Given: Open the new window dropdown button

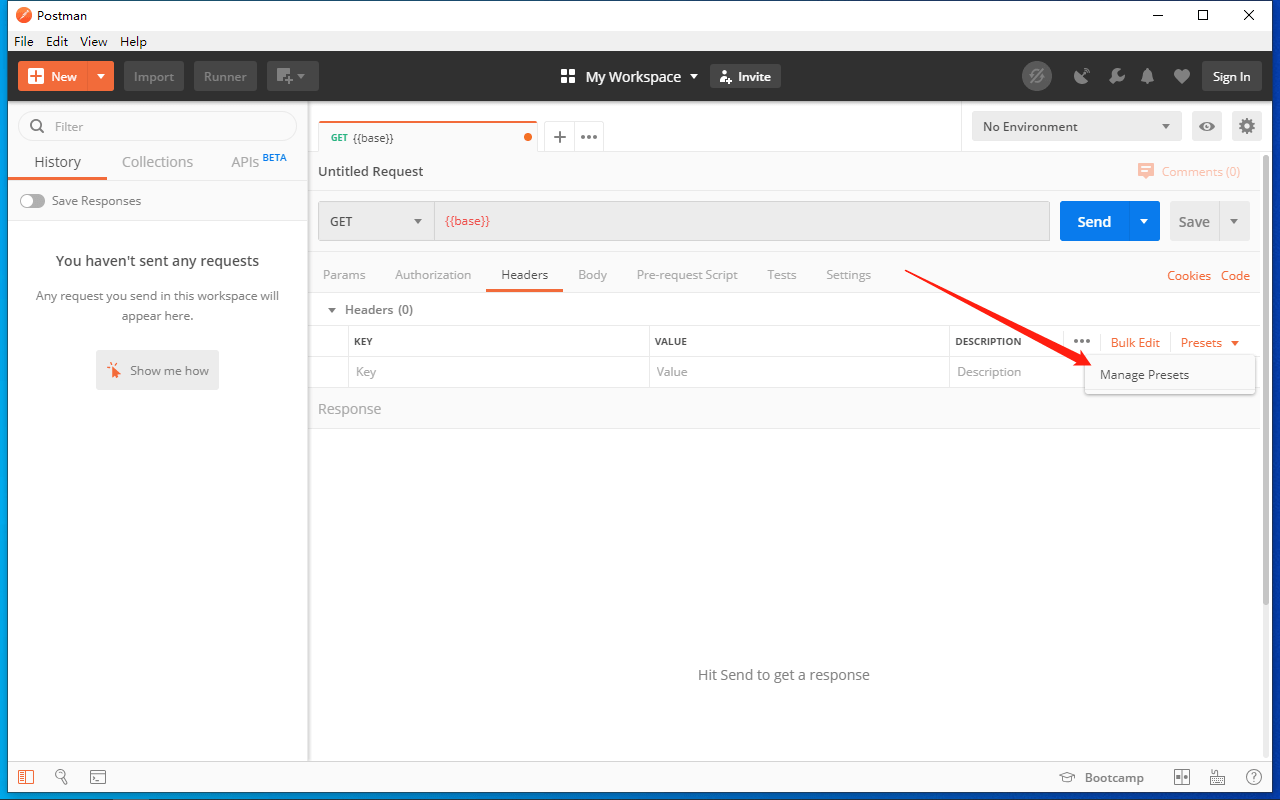Looking at the screenshot, I should click(292, 76).
